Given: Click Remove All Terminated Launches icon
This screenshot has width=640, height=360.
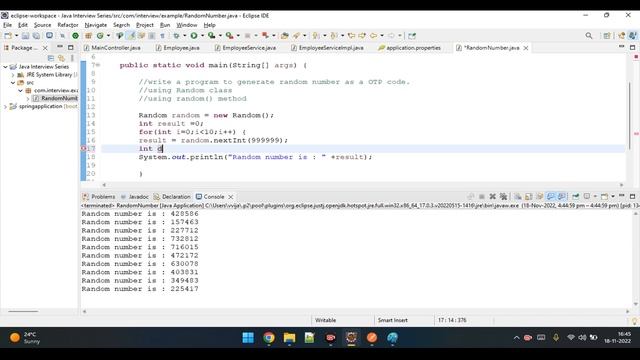Looking at the screenshot, I should click(x=503, y=196).
